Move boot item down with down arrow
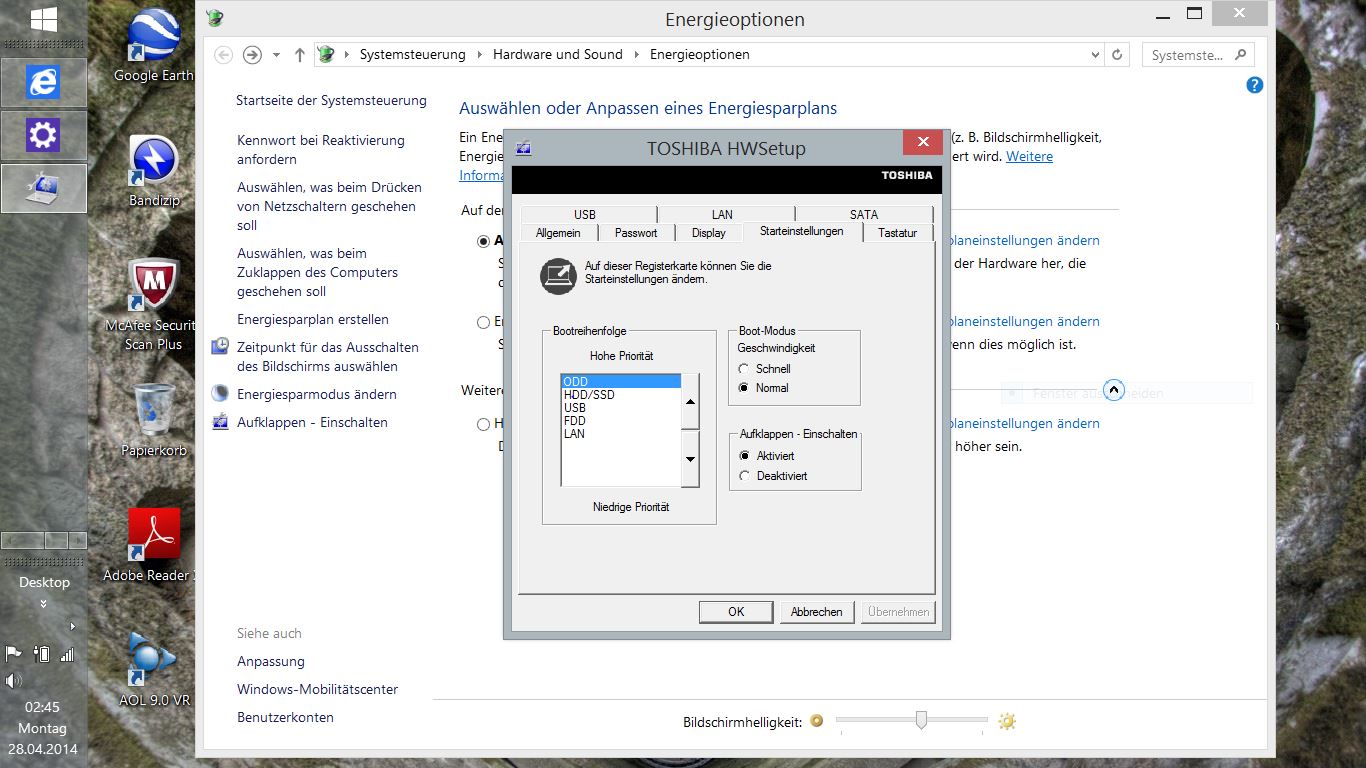Image resolution: width=1366 pixels, height=768 pixels. pos(690,459)
